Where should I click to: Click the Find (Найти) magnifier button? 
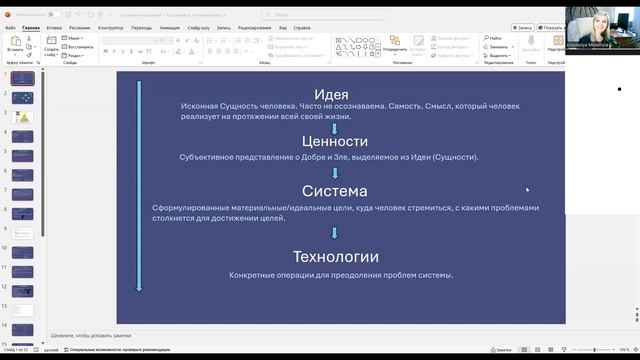(493, 38)
